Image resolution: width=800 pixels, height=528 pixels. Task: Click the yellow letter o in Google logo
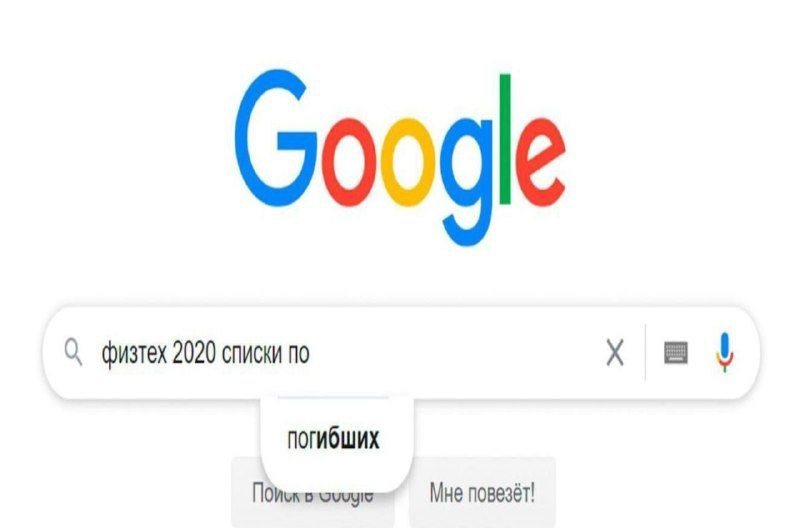408,162
